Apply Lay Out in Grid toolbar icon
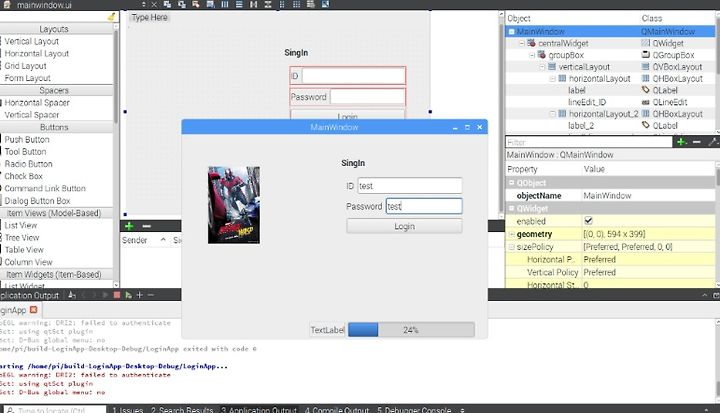Image resolution: width=720 pixels, height=413 pixels. [297, 4]
